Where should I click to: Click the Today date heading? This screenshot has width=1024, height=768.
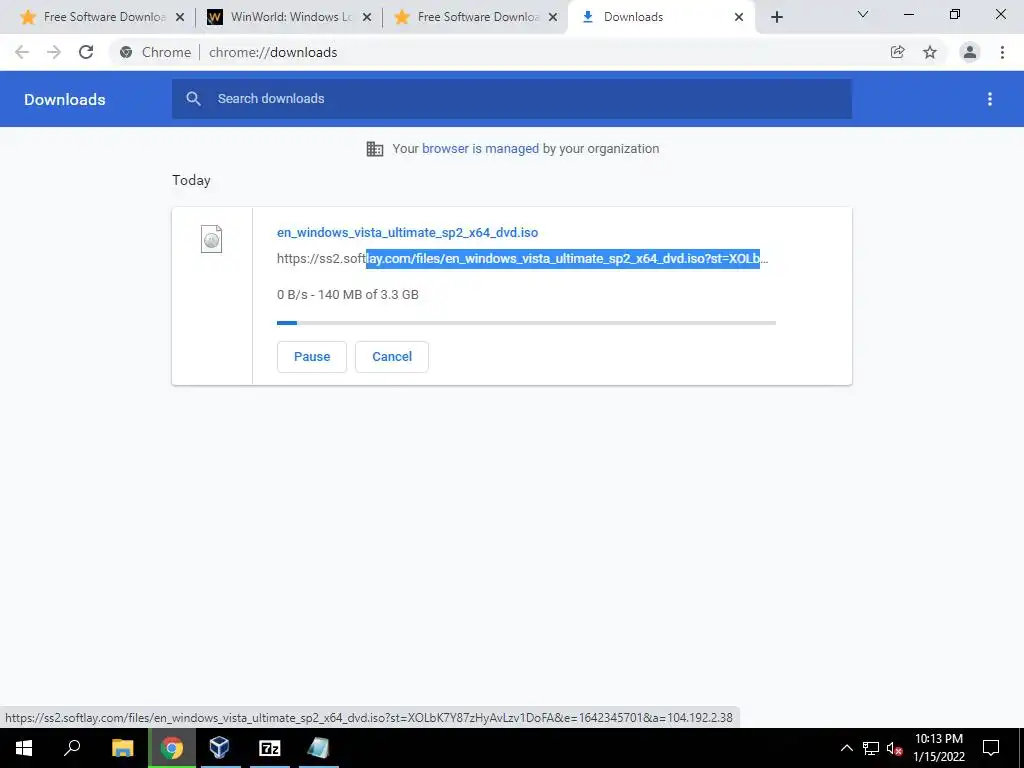[x=191, y=180]
